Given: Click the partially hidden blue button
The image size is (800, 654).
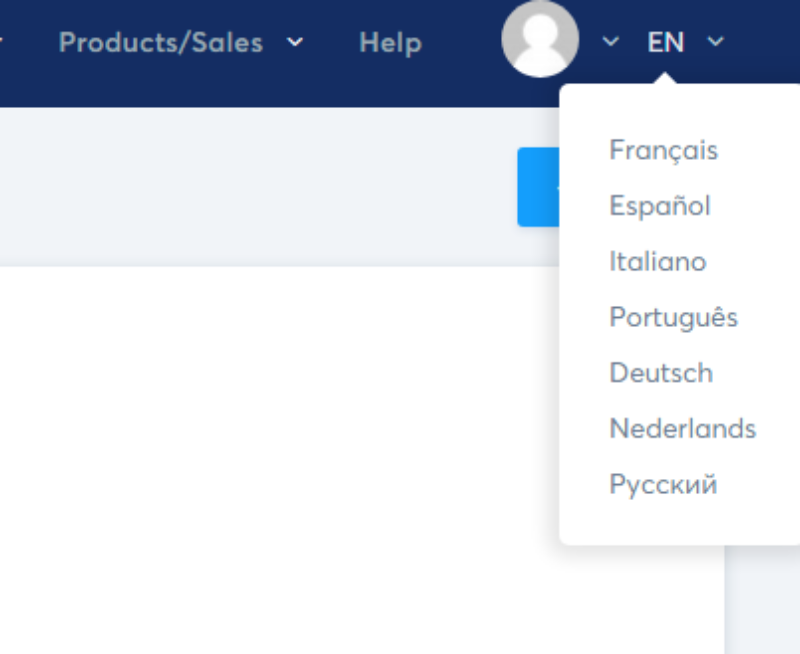Looking at the screenshot, I should [x=538, y=187].
